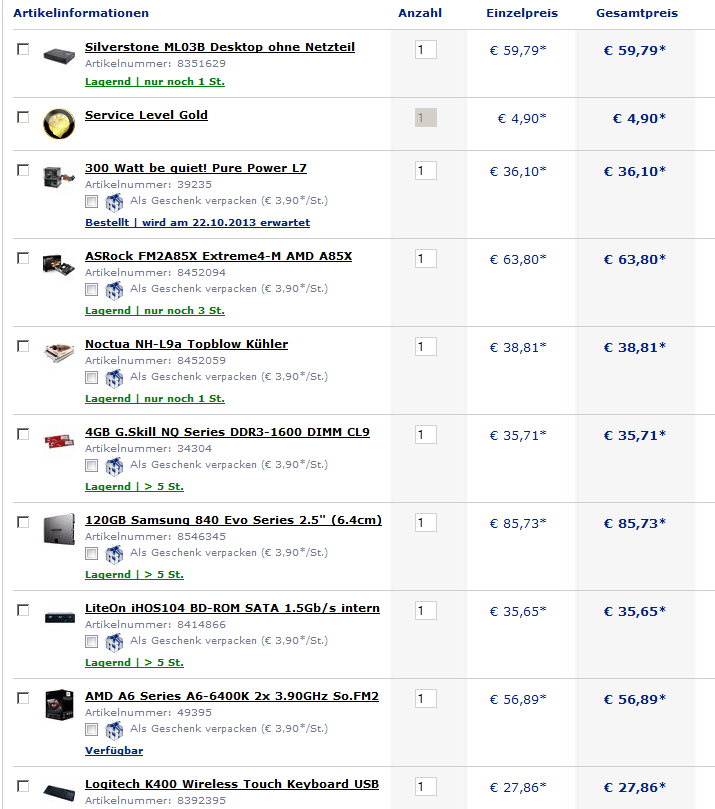This screenshot has width=715, height=809.
Task: Enable gift wrapping for Samsung 840 Evo
Action: pos(91,554)
